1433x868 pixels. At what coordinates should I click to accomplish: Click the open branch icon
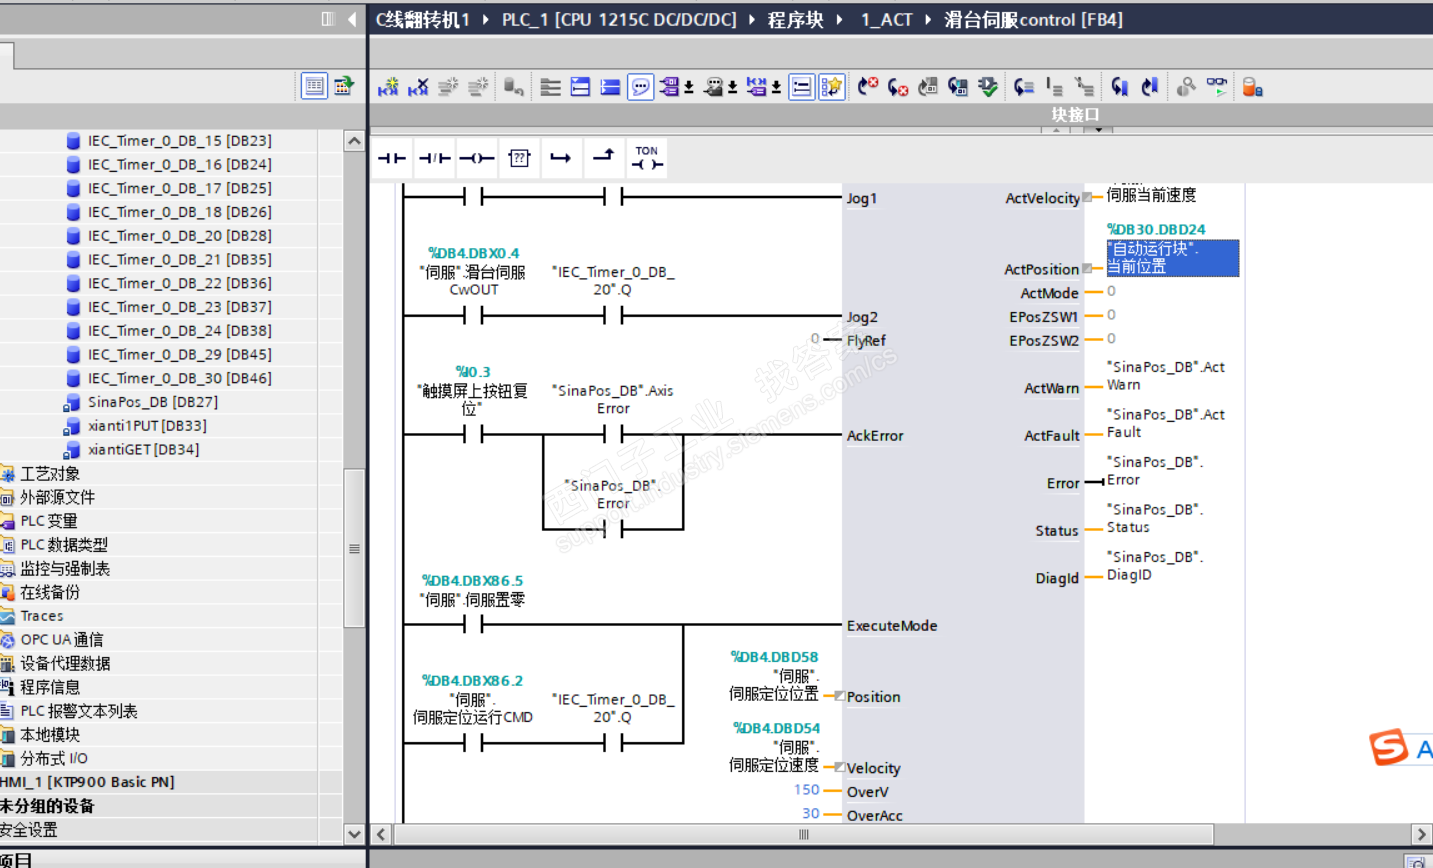click(x=561, y=158)
